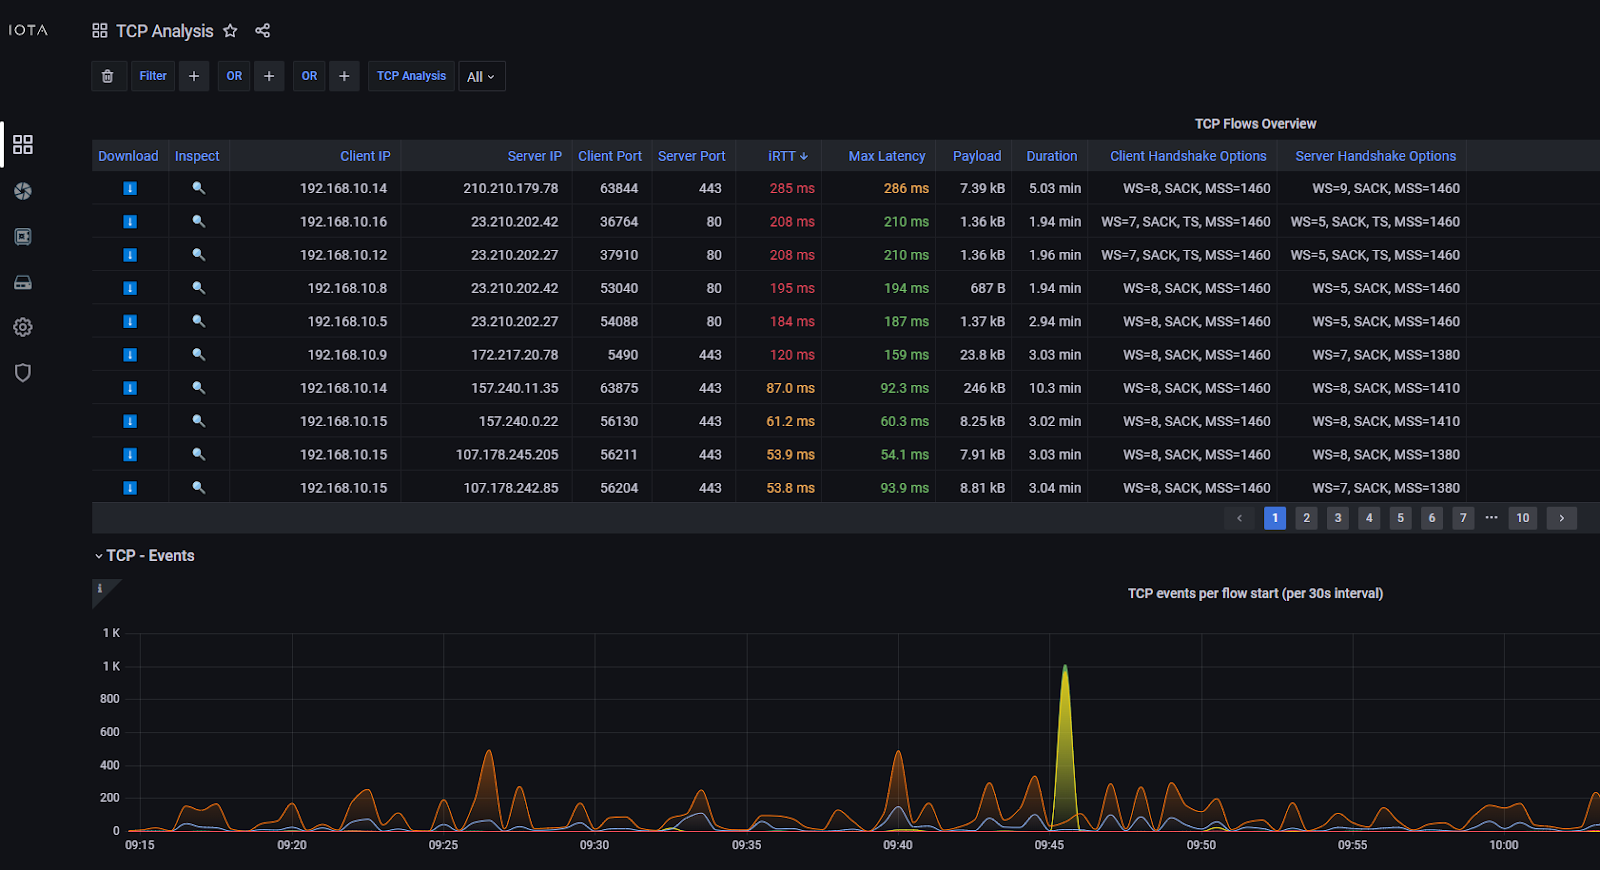Open the storage drive icon in sidebar
The height and width of the screenshot is (870, 1600).
pos(23,283)
